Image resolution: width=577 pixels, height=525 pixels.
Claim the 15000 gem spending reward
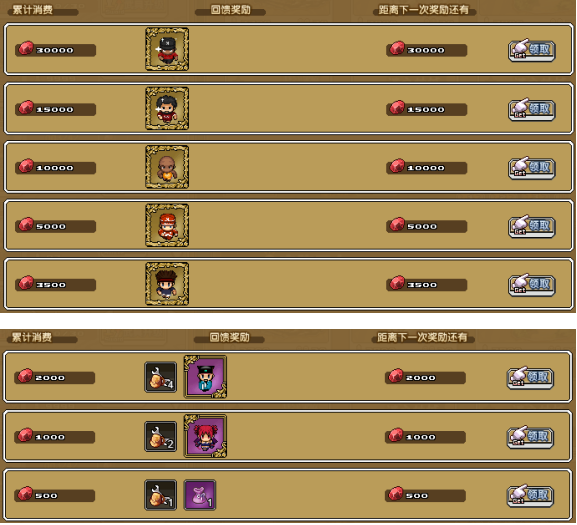tap(532, 109)
